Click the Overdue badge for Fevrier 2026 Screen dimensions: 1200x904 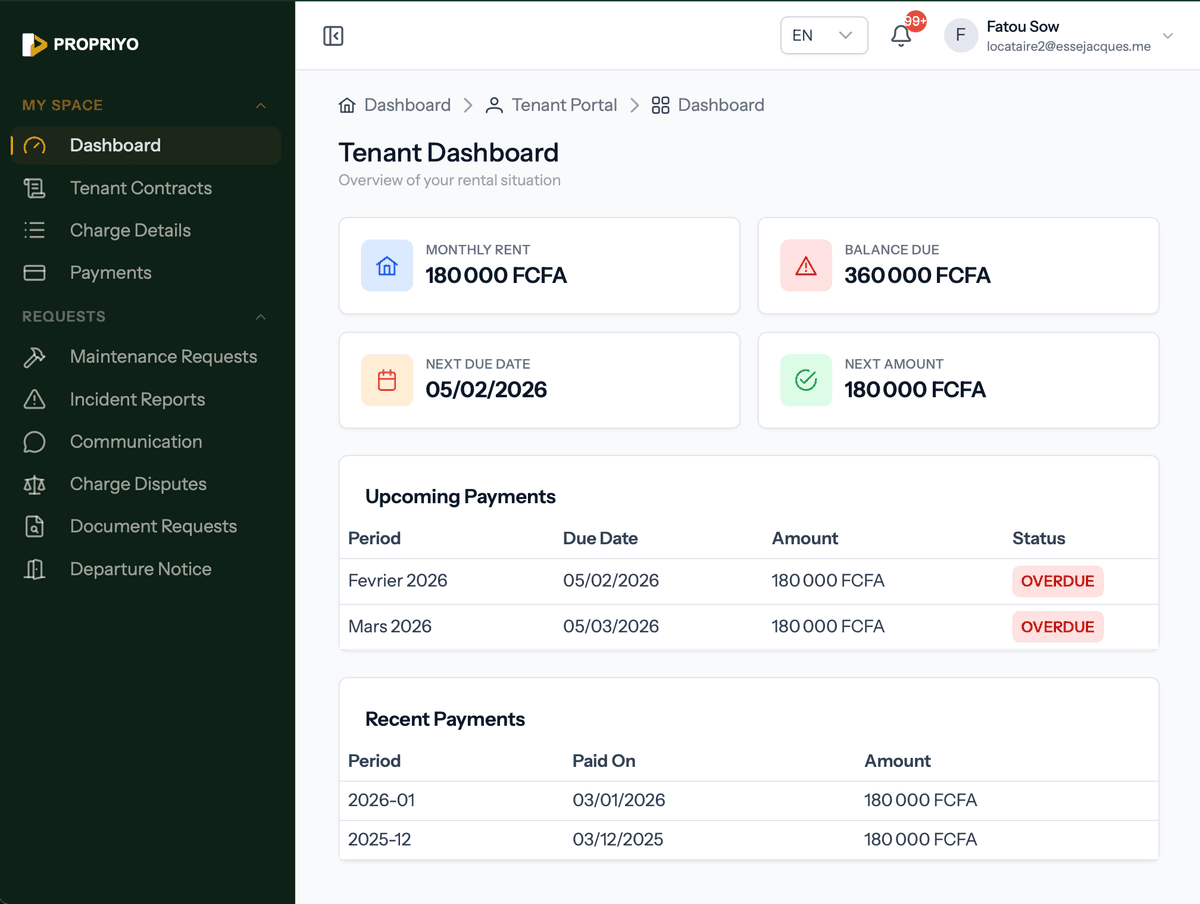click(x=1057, y=581)
